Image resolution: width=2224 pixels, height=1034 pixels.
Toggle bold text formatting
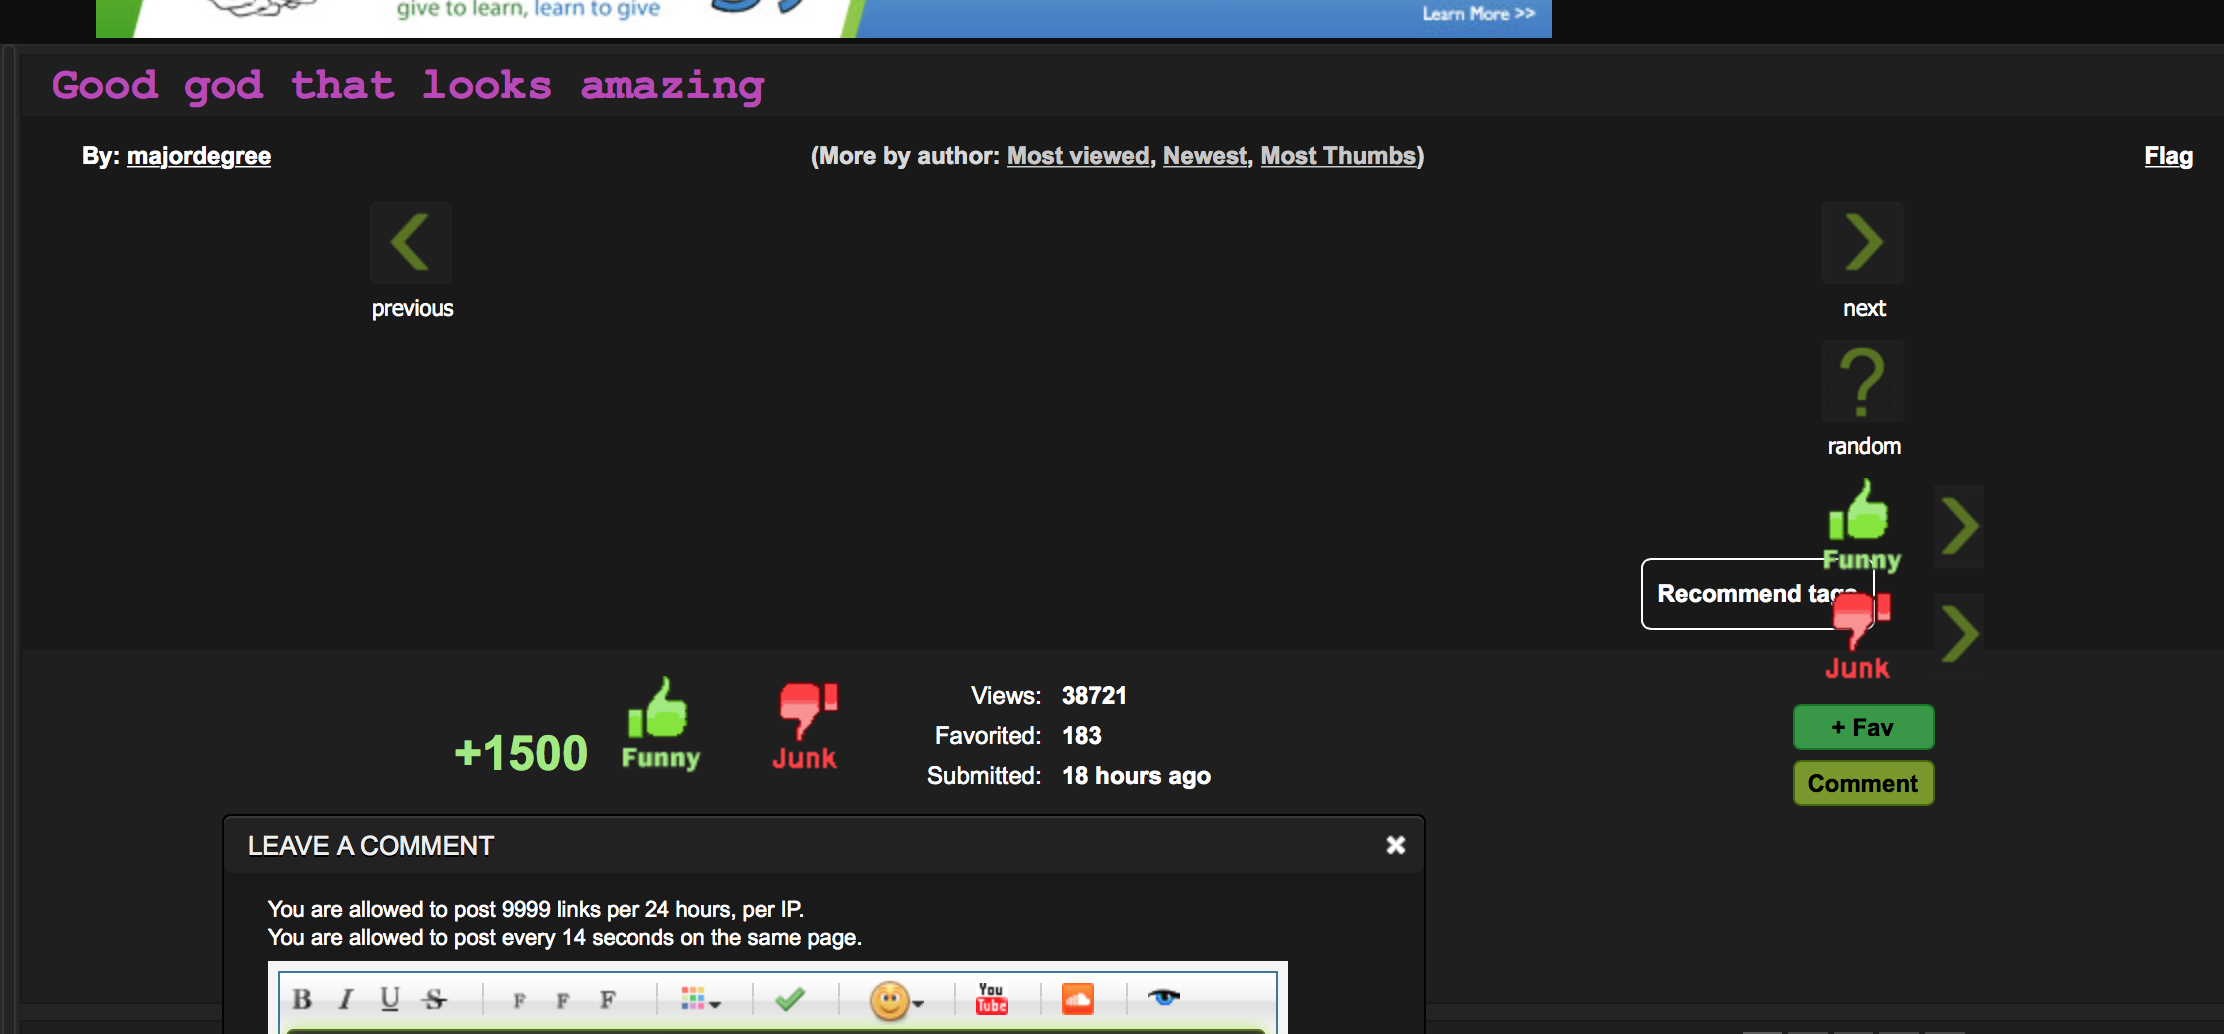(302, 999)
